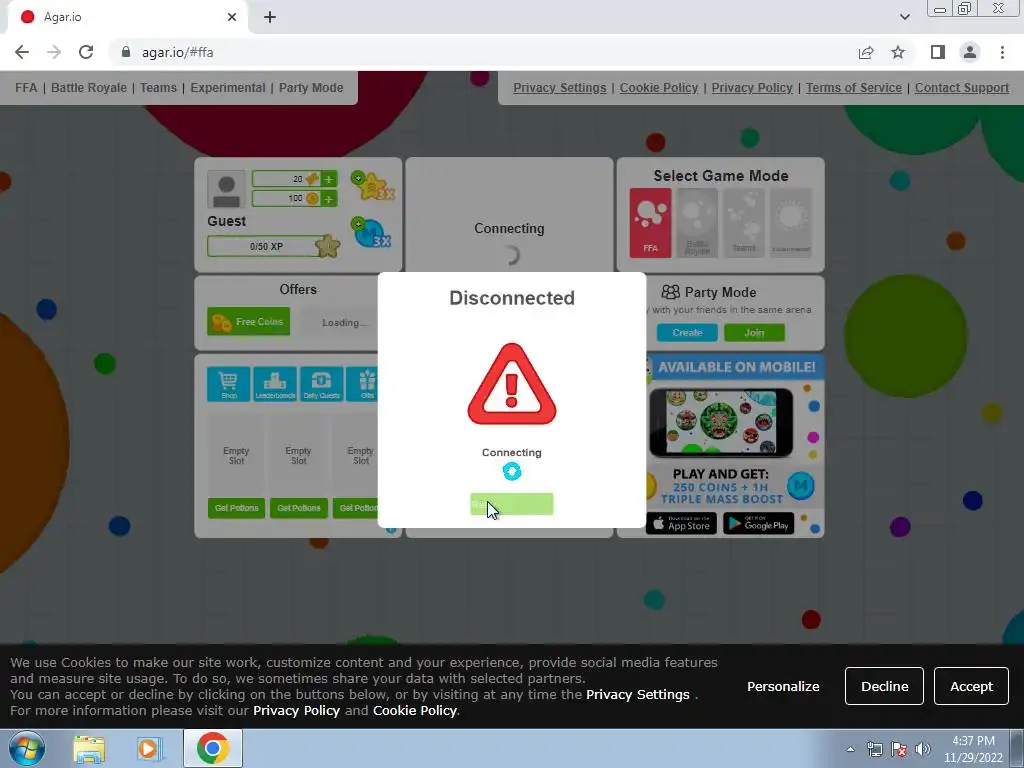
Task: Click the green plus next to 20 tickets
Action: pos(329,179)
